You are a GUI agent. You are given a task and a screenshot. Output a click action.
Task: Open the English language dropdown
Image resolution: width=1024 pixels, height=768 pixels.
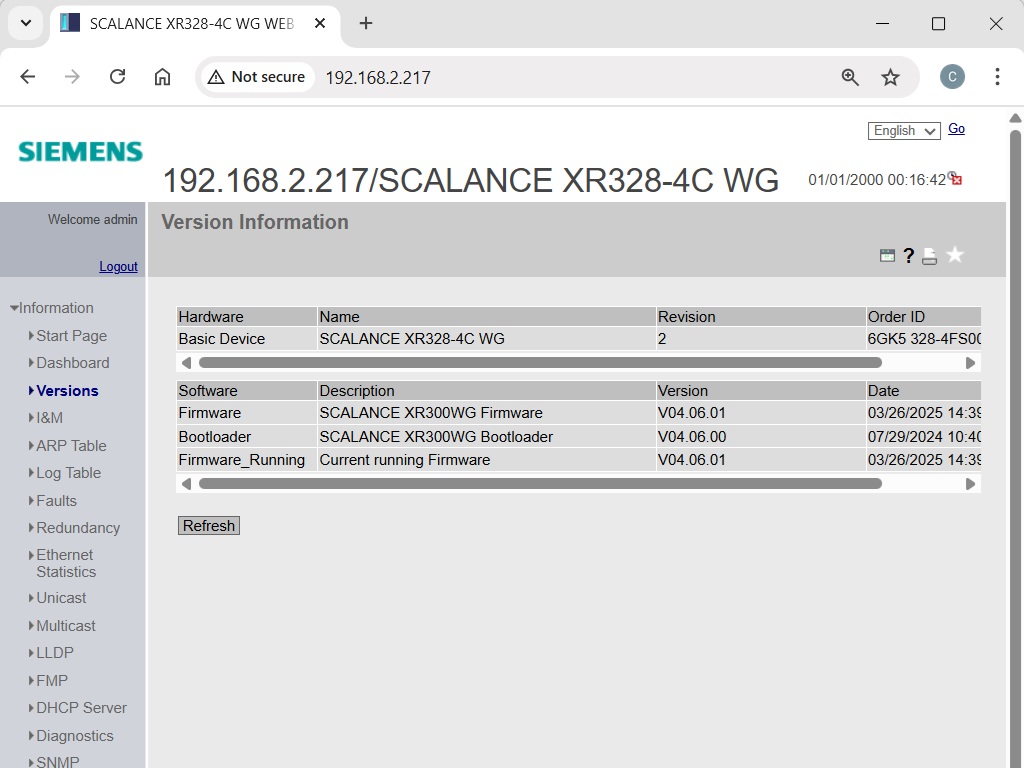[x=903, y=131]
